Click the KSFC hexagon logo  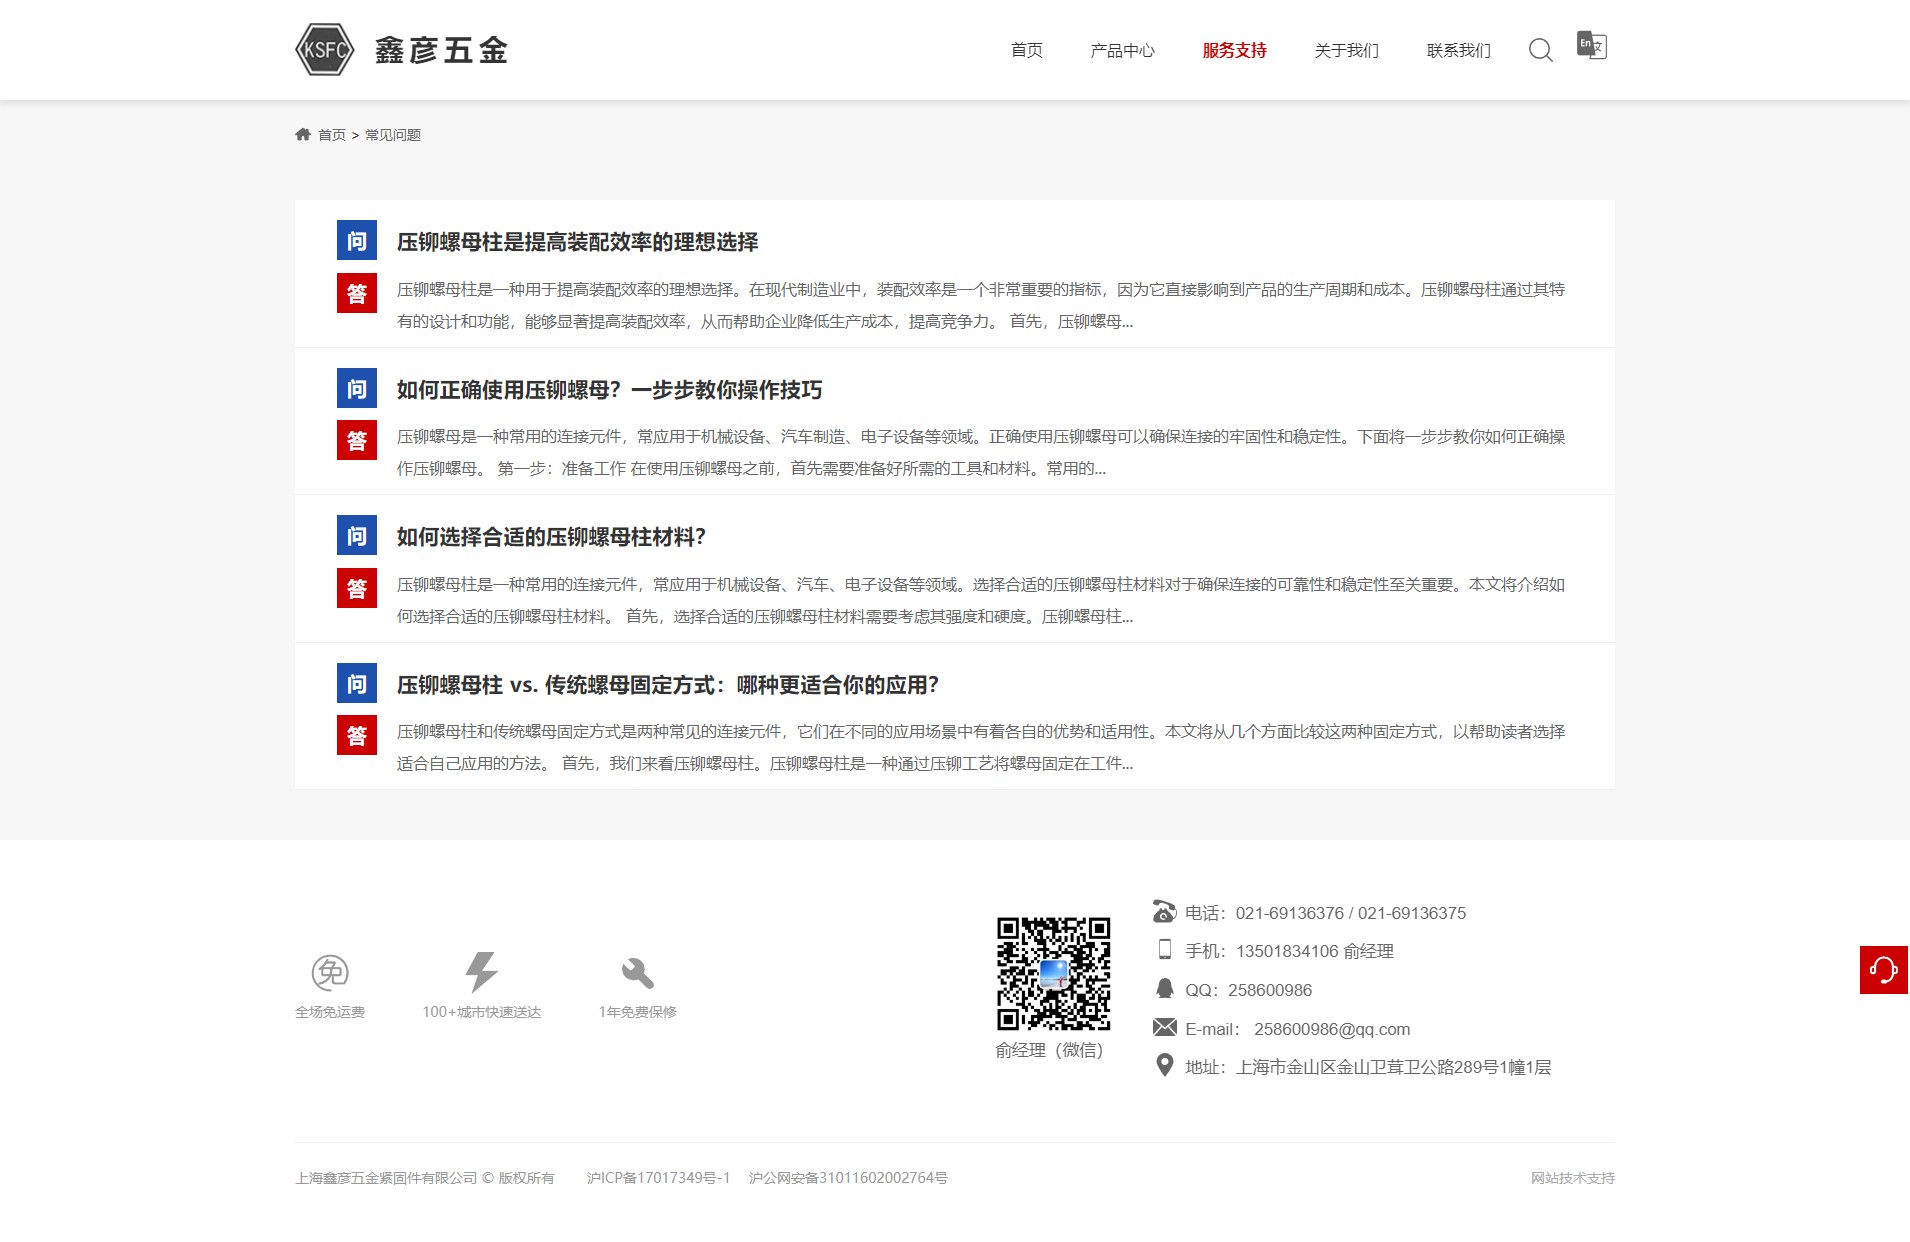click(325, 50)
